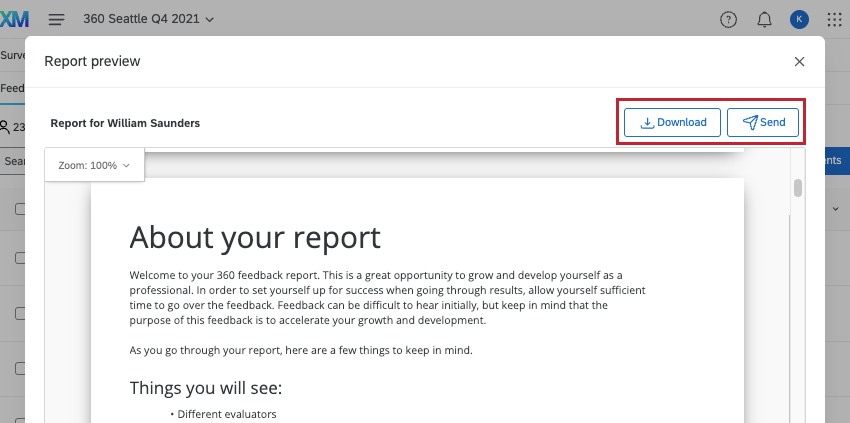
Task: Open the Zoom: 100% dropdown
Action: pyautogui.click(x=94, y=165)
